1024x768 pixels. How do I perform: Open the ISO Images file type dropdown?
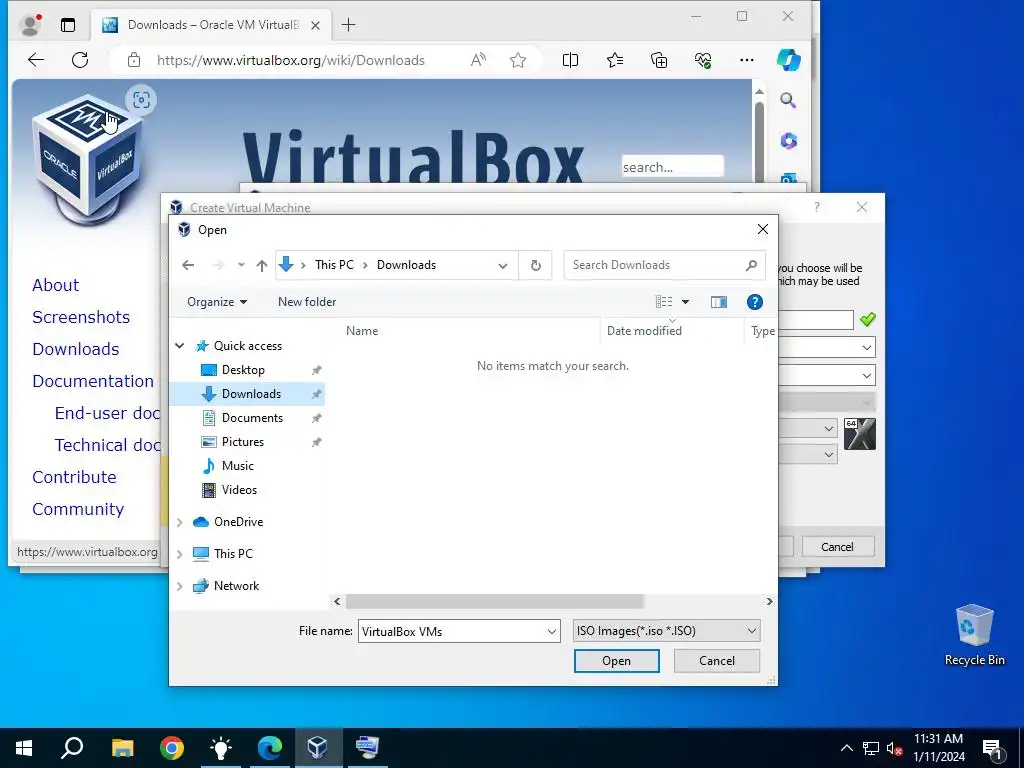(667, 631)
